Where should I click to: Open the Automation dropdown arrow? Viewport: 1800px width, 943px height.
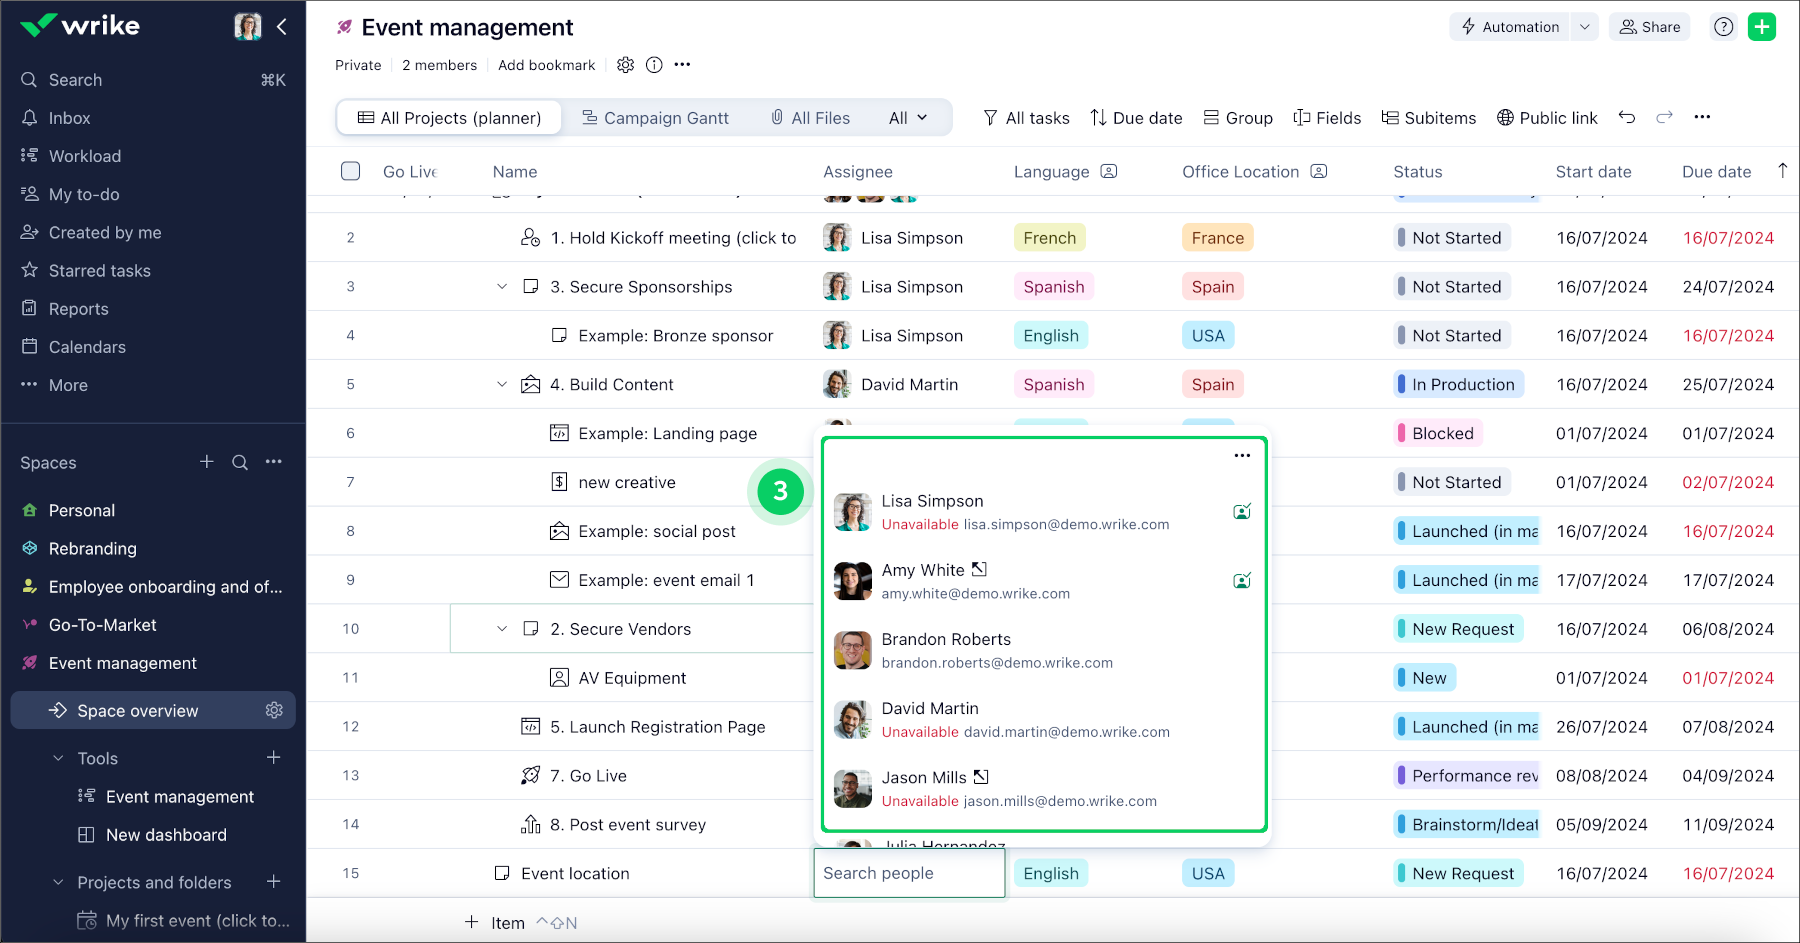(1585, 27)
